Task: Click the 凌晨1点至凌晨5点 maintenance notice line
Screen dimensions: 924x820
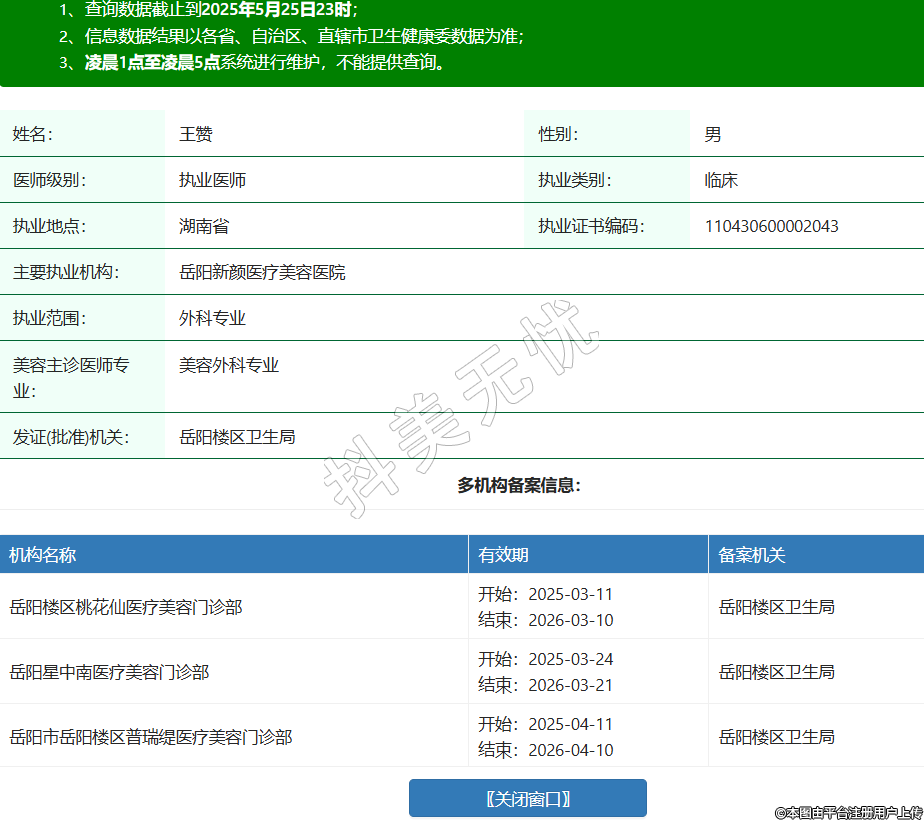Action: pos(264,62)
